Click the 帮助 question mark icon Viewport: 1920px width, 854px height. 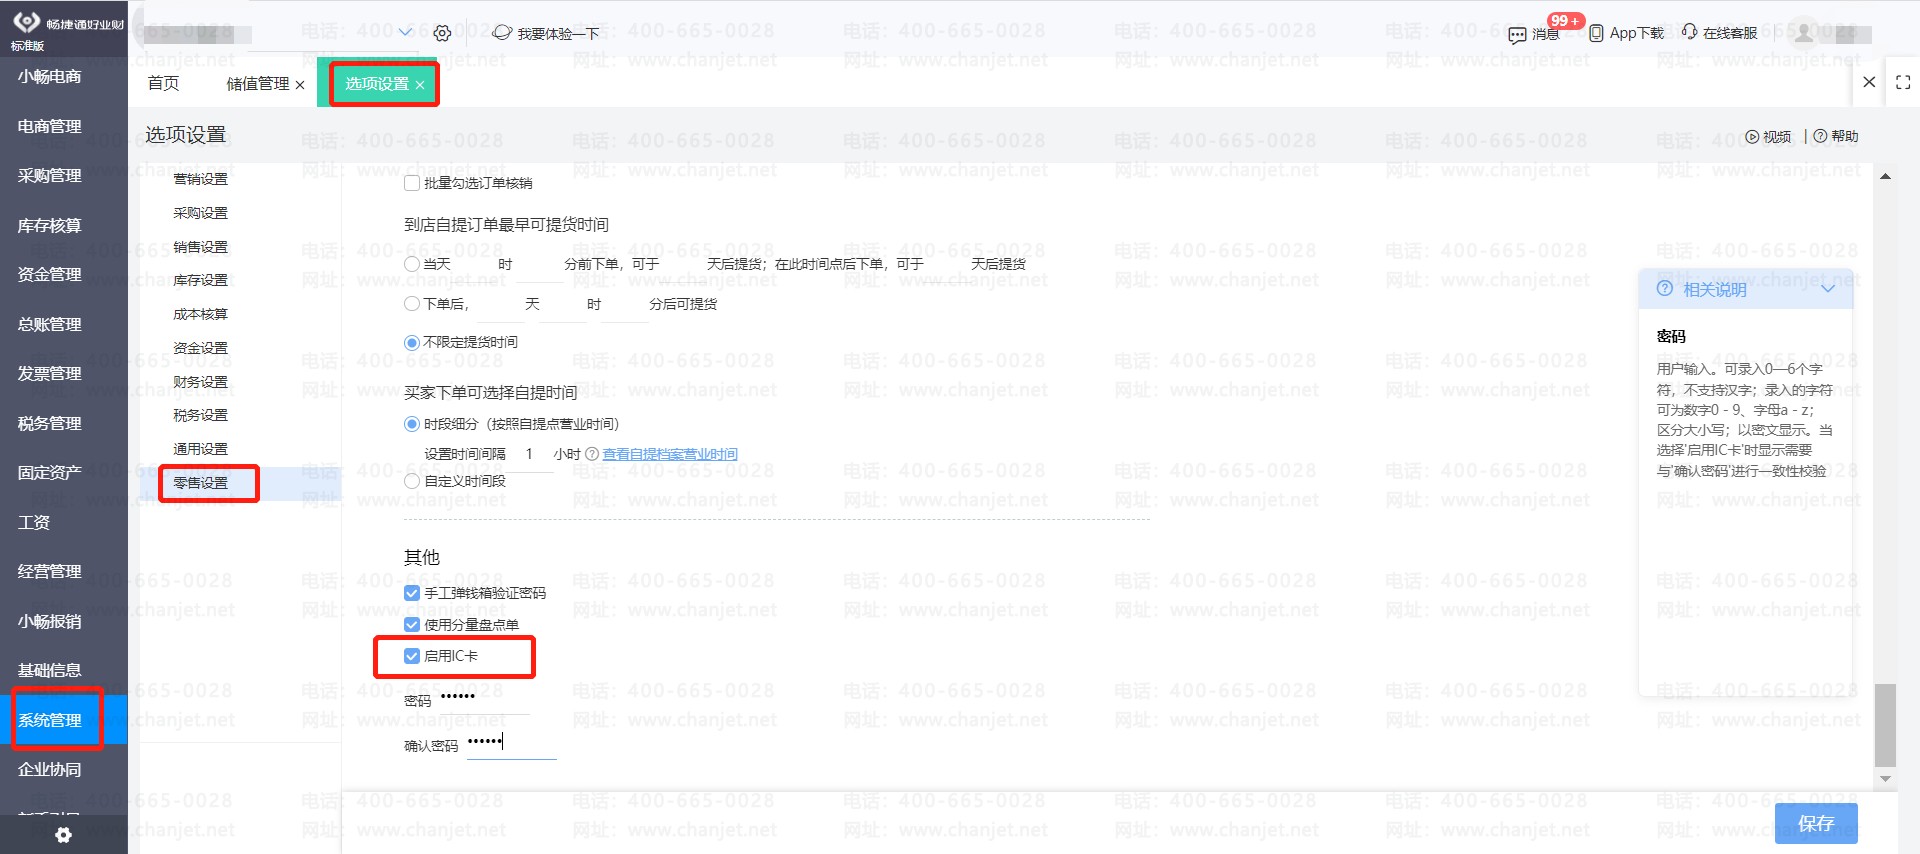point(1820,136)
